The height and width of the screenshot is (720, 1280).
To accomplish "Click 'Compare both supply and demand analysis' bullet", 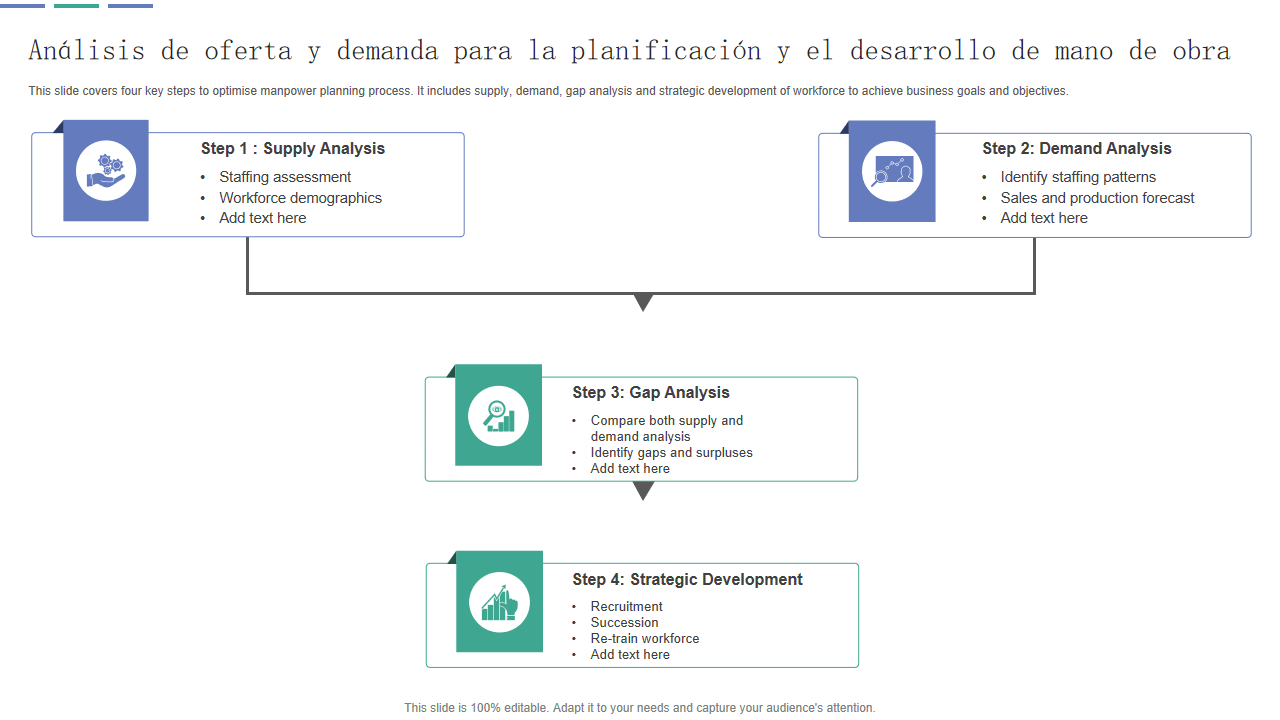I will 667,428.
